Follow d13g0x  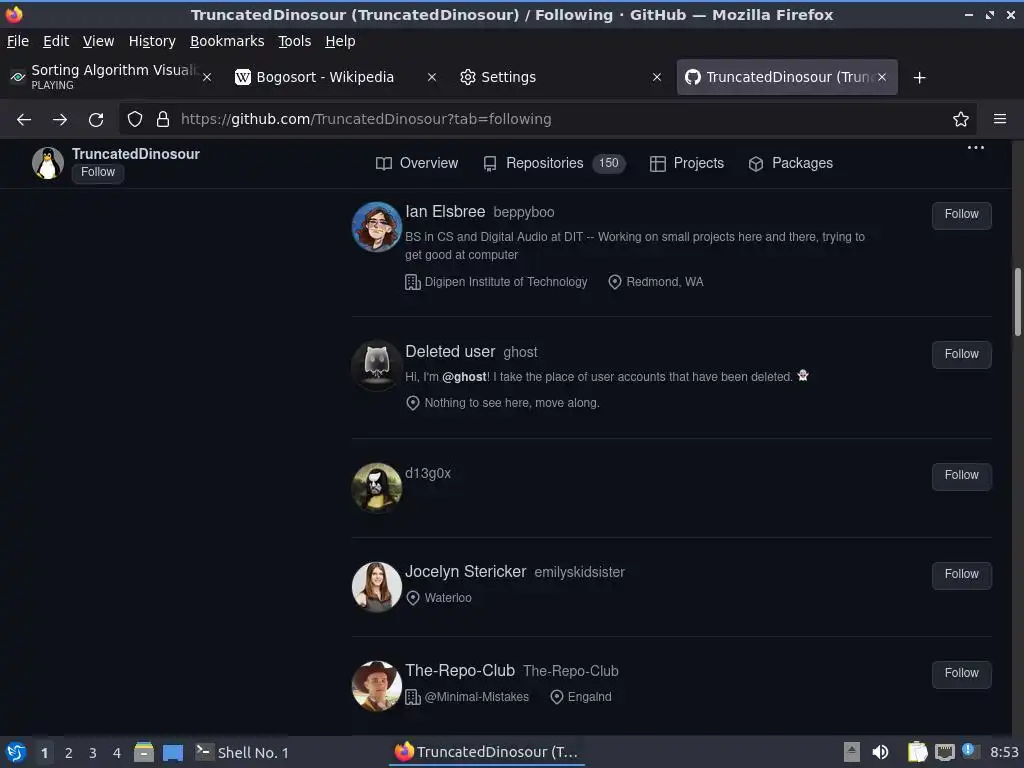tap(961, 476)
